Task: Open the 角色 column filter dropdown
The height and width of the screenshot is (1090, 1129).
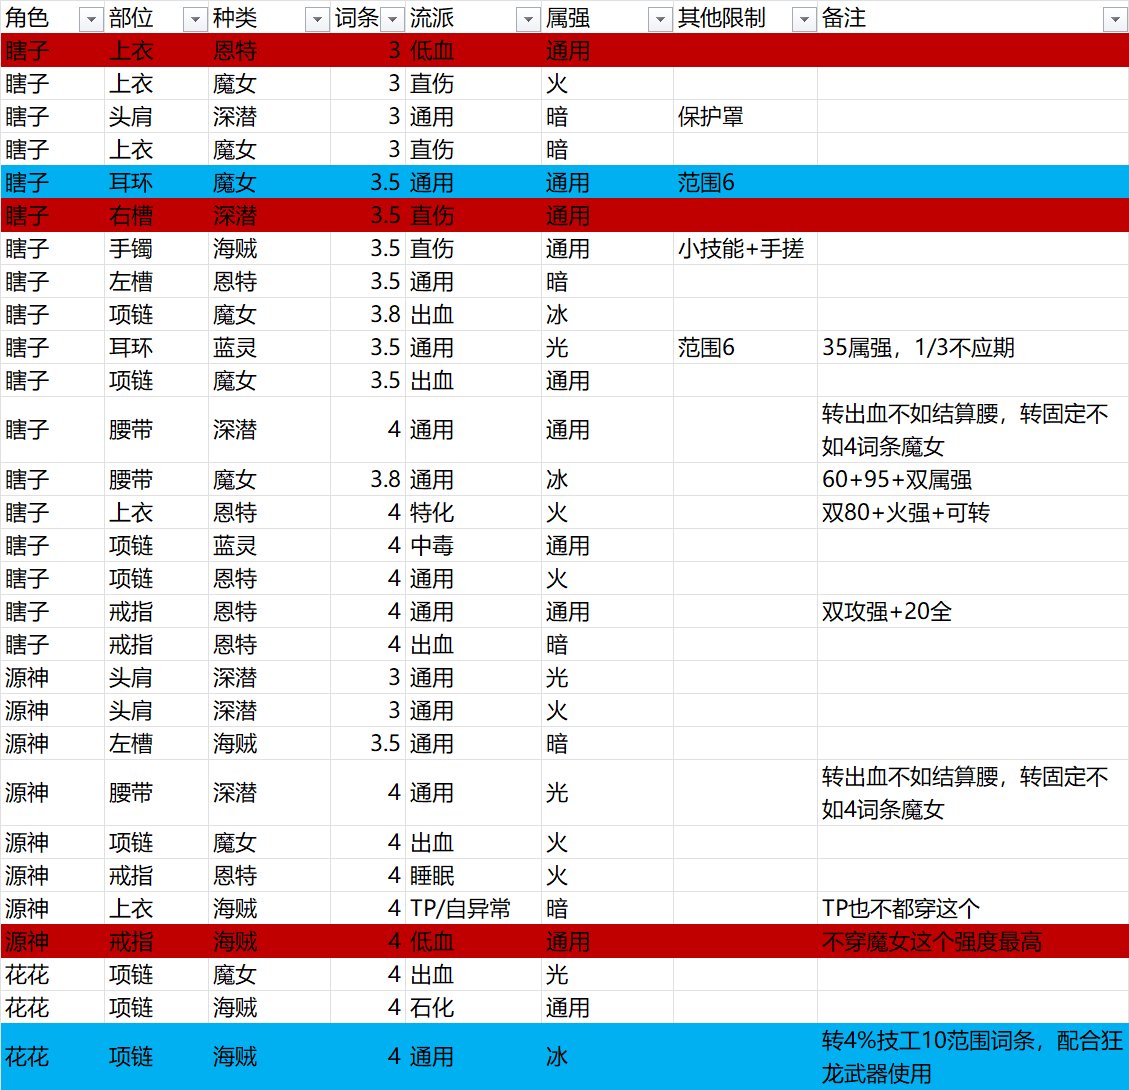Action: coord(91,21)
